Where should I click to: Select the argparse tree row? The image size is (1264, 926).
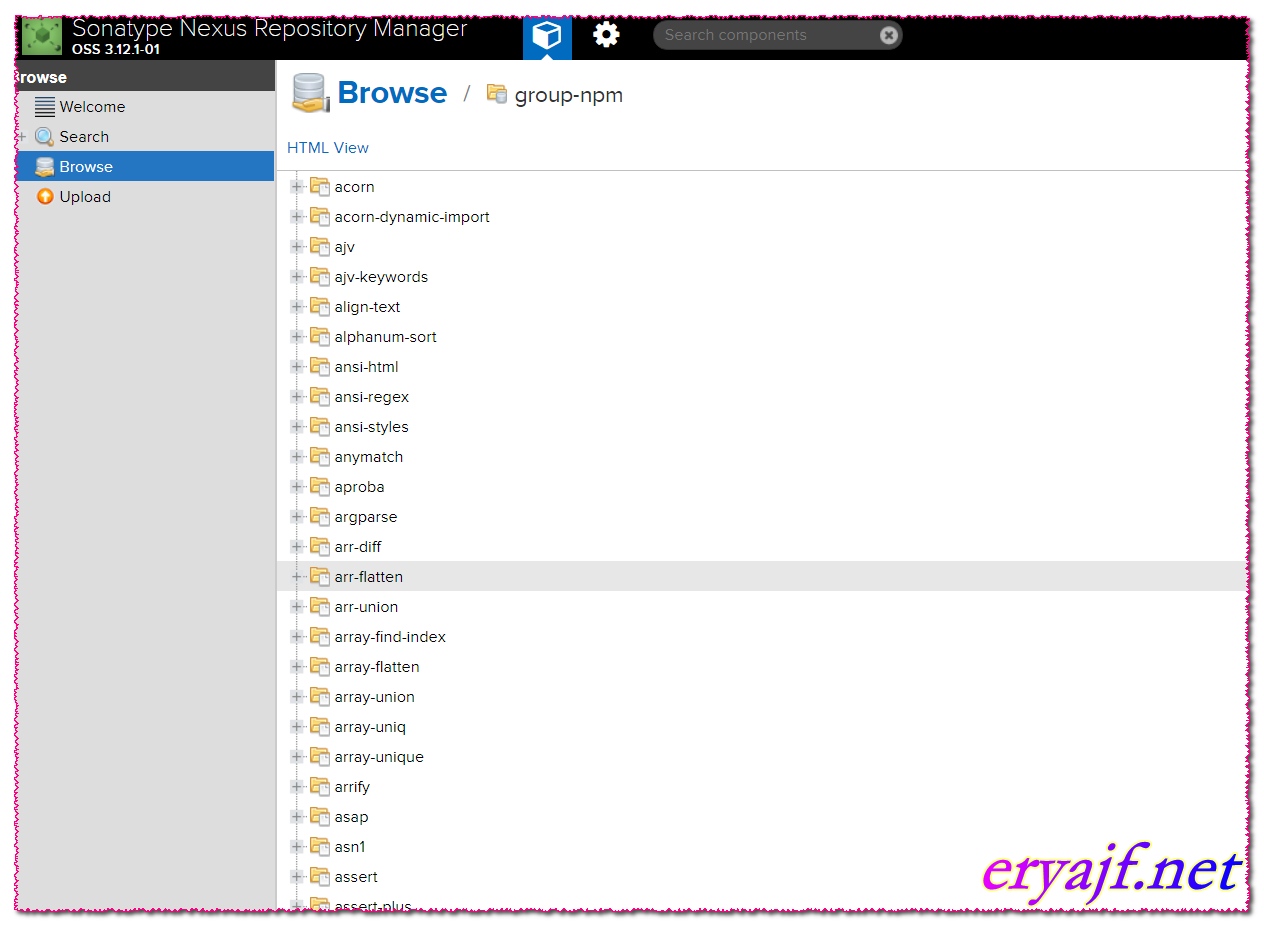pyautogui.click(x=762, y=517)
